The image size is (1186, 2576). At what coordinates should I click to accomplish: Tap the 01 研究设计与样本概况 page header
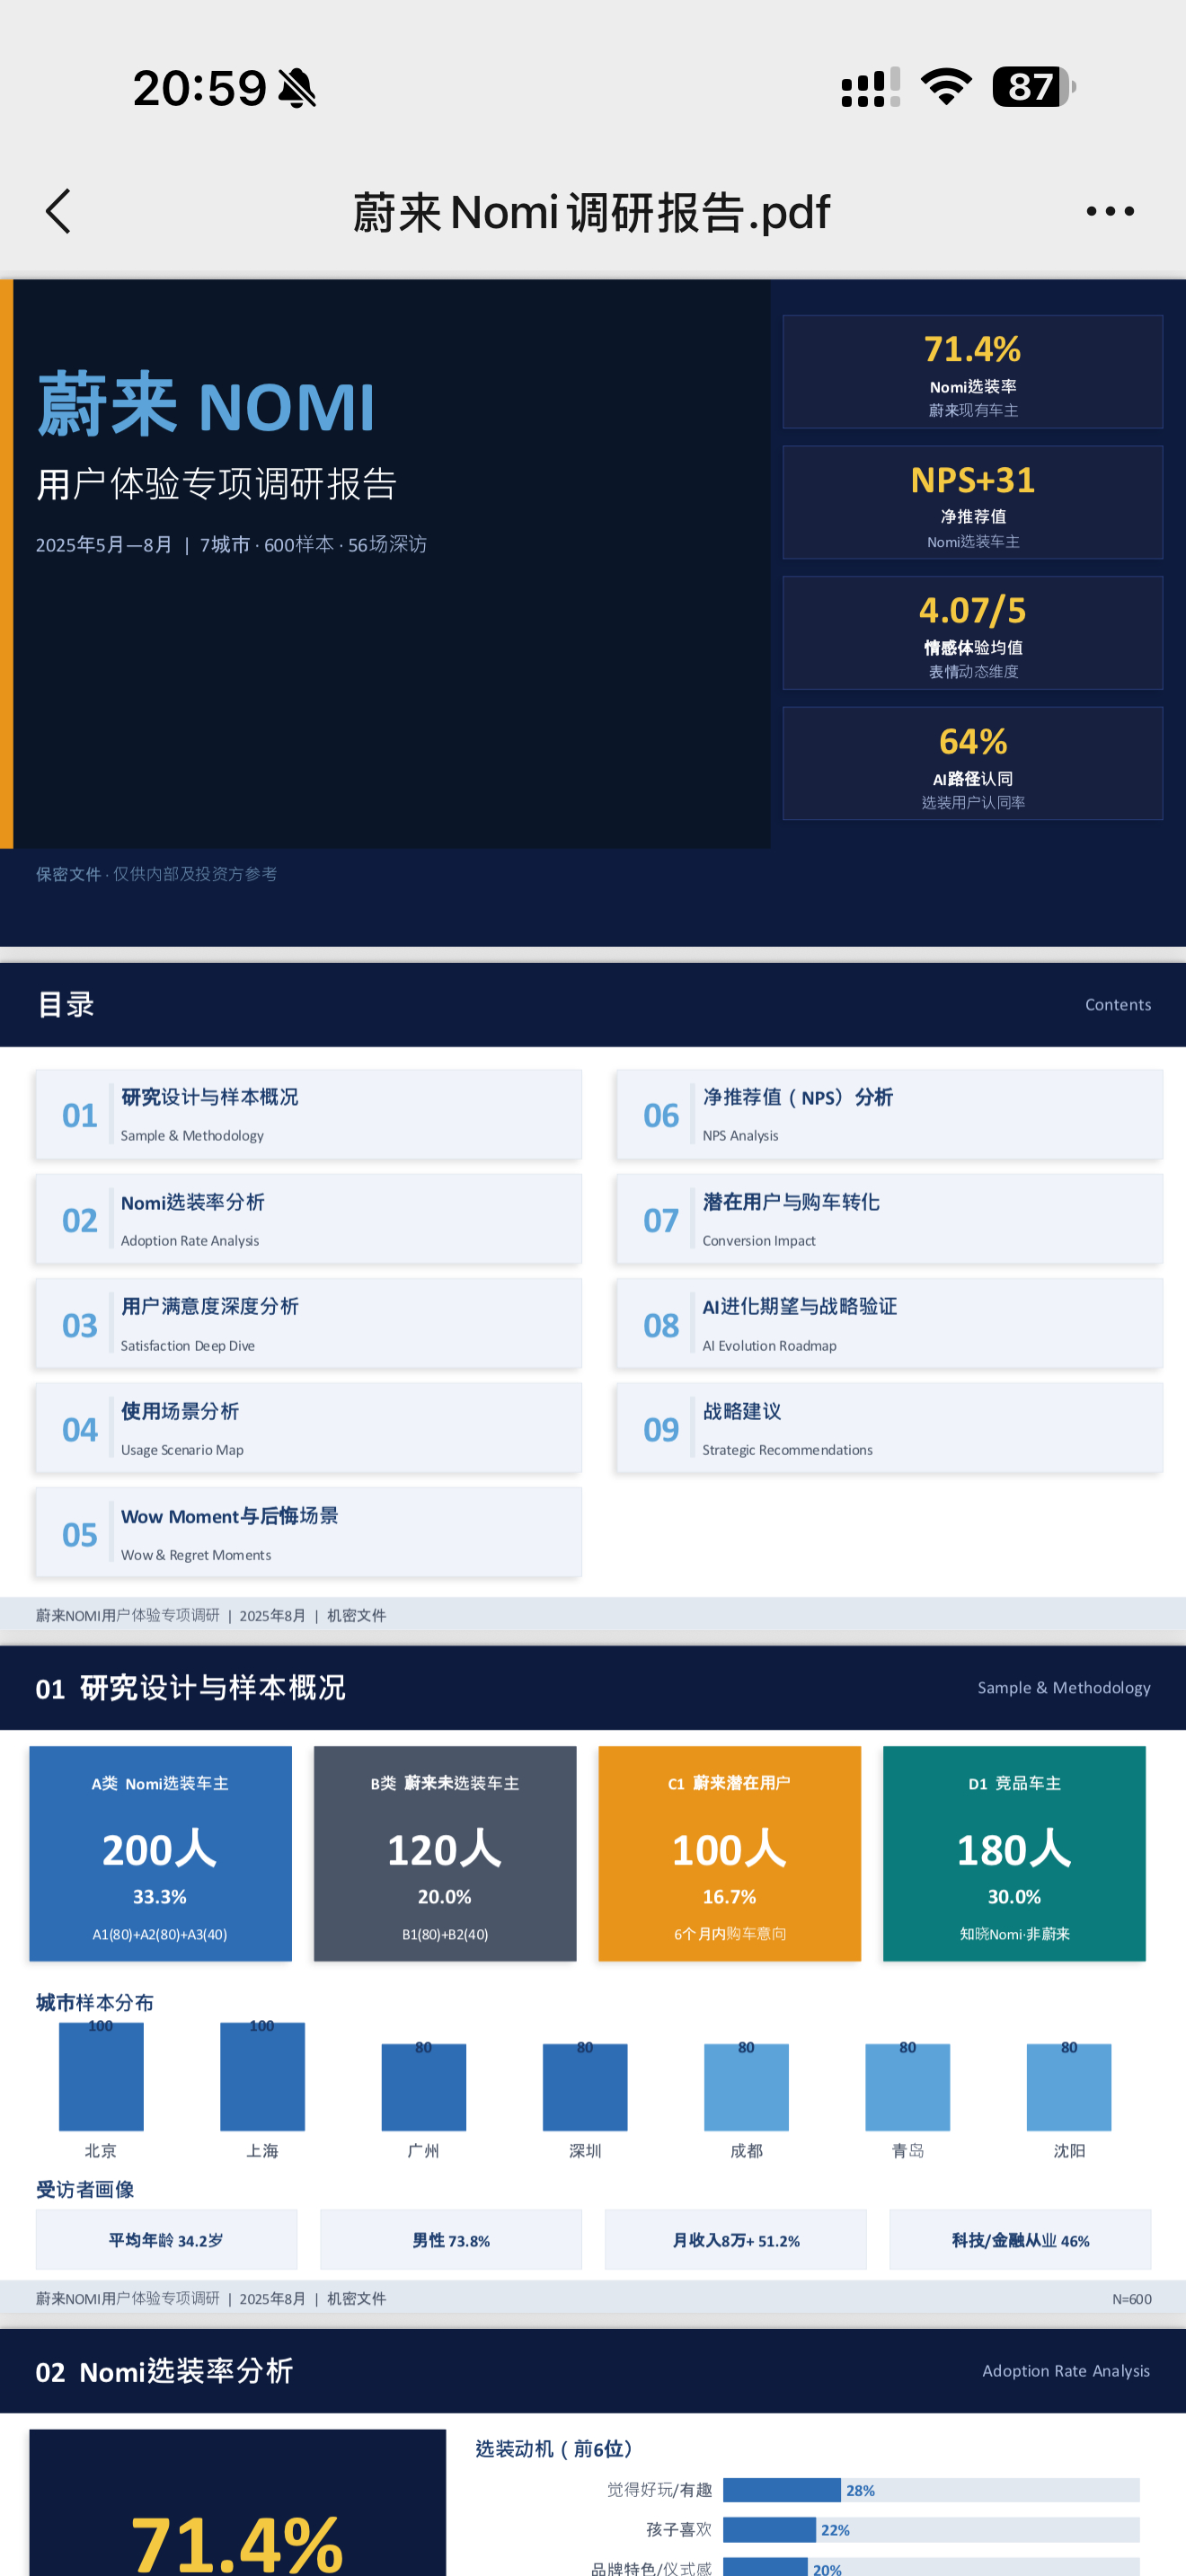click(190, 1688)
